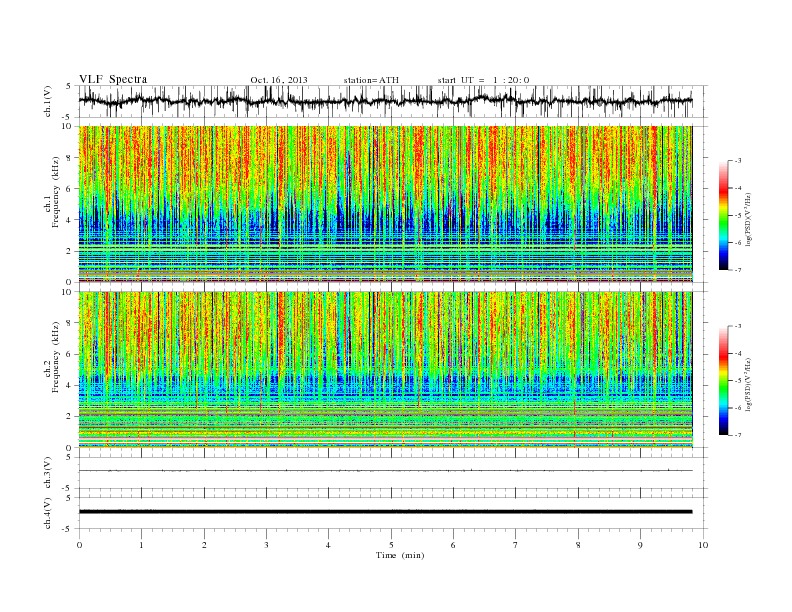Screen dimensions: 792x612
Task: Click the "2" tick on the Time axis
Action: pyautogui.click(x=204, y=545)
